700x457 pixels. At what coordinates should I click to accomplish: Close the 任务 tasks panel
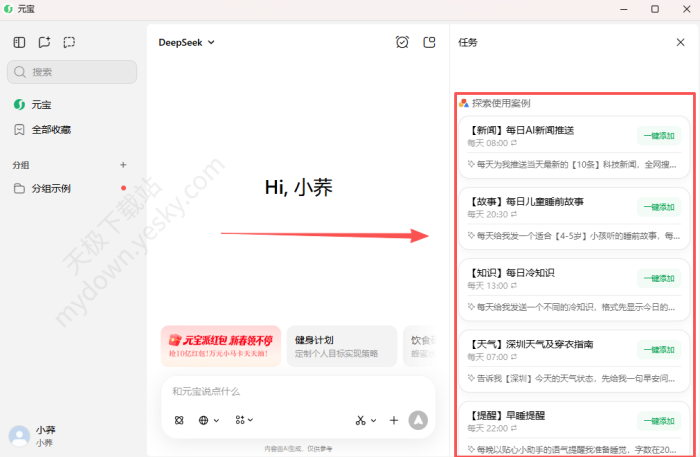(x=681, y=42)
